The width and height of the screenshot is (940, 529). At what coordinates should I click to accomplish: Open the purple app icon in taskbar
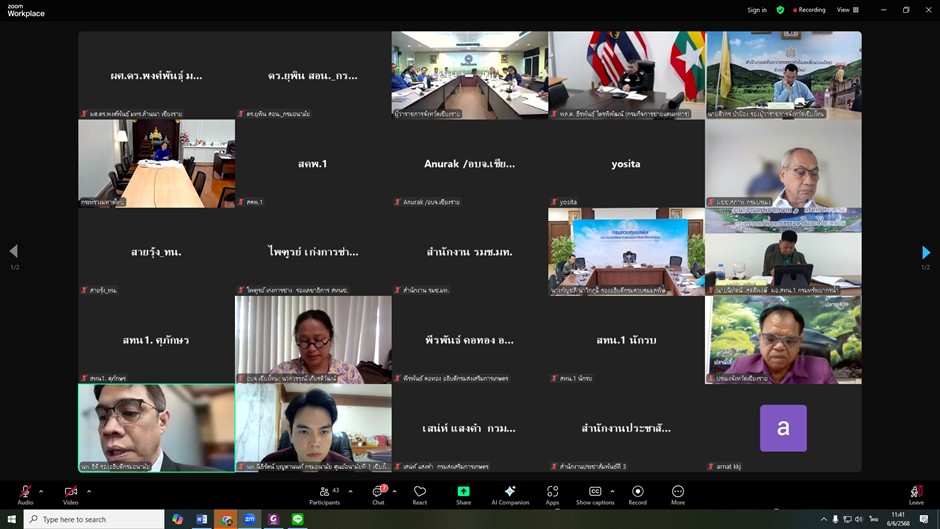coord(273,519)
